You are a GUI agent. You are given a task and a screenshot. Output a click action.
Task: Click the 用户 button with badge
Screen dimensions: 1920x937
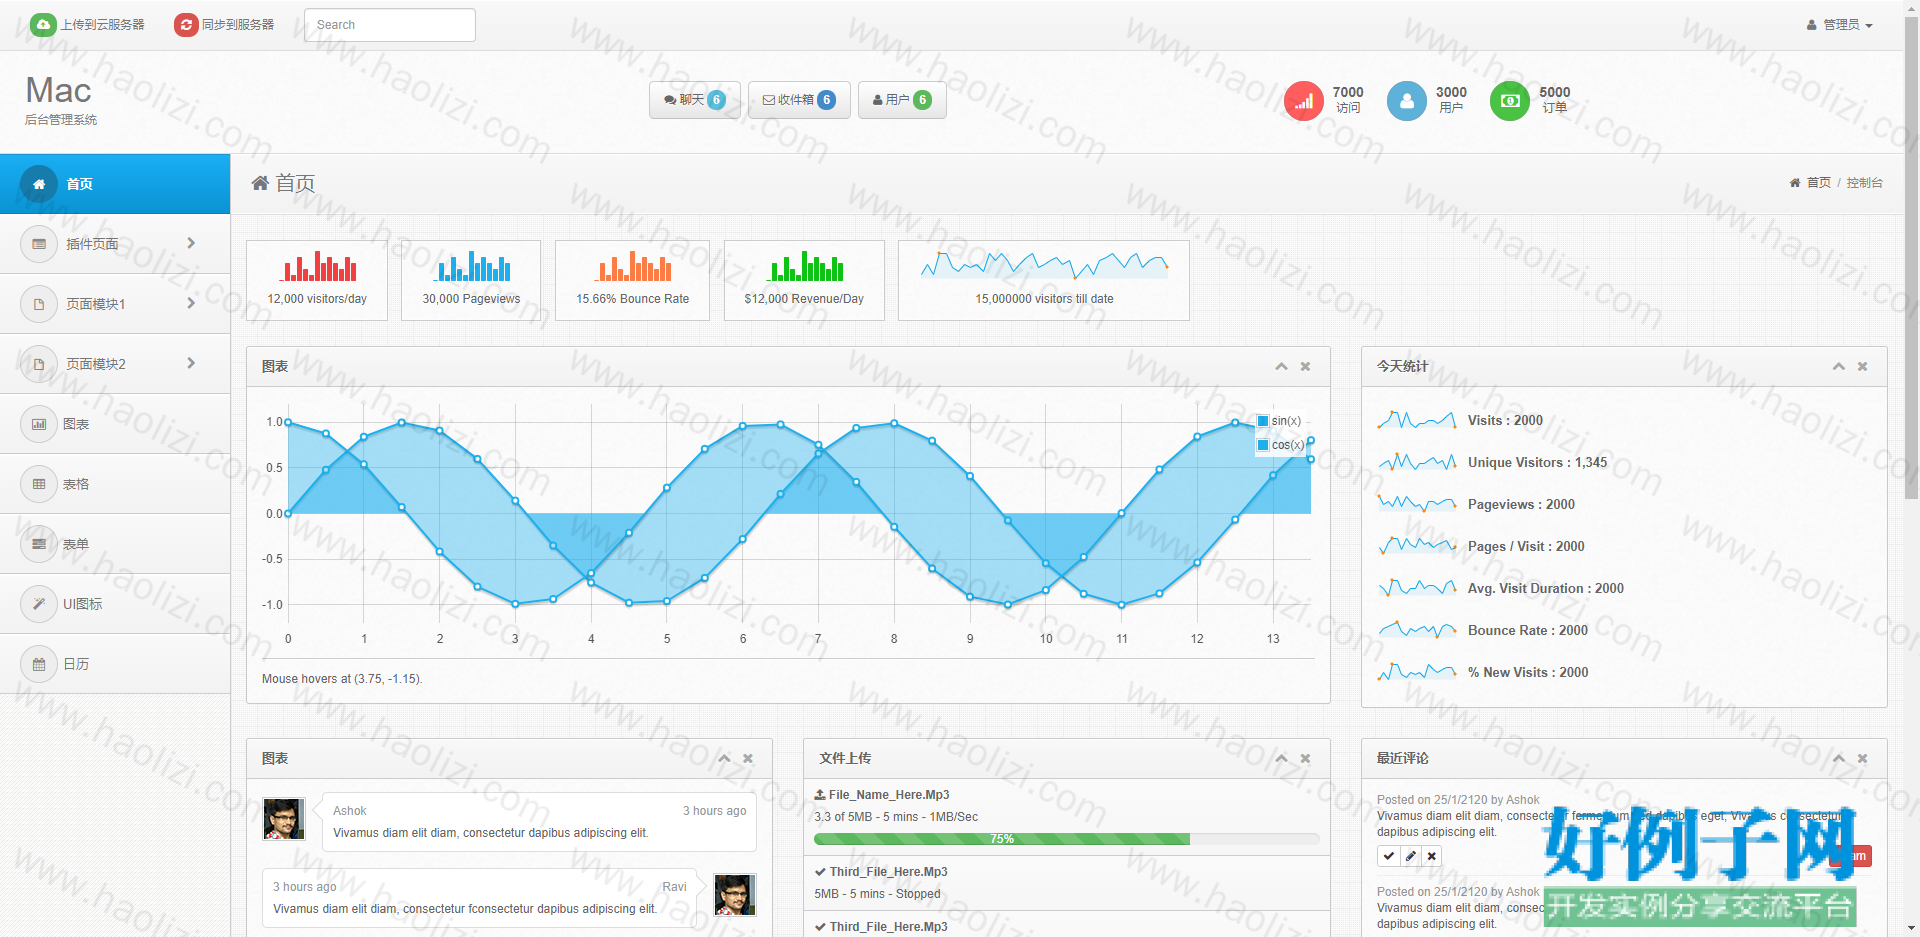point(902,100)
